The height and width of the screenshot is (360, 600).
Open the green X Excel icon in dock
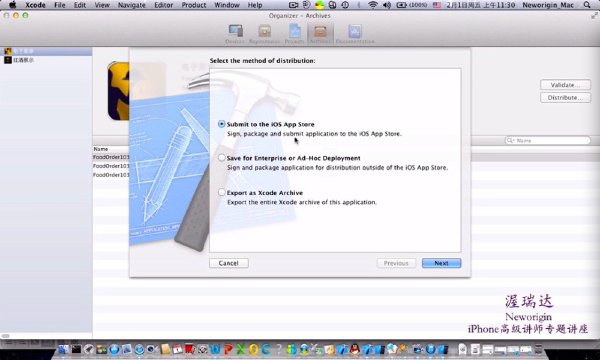241,349
